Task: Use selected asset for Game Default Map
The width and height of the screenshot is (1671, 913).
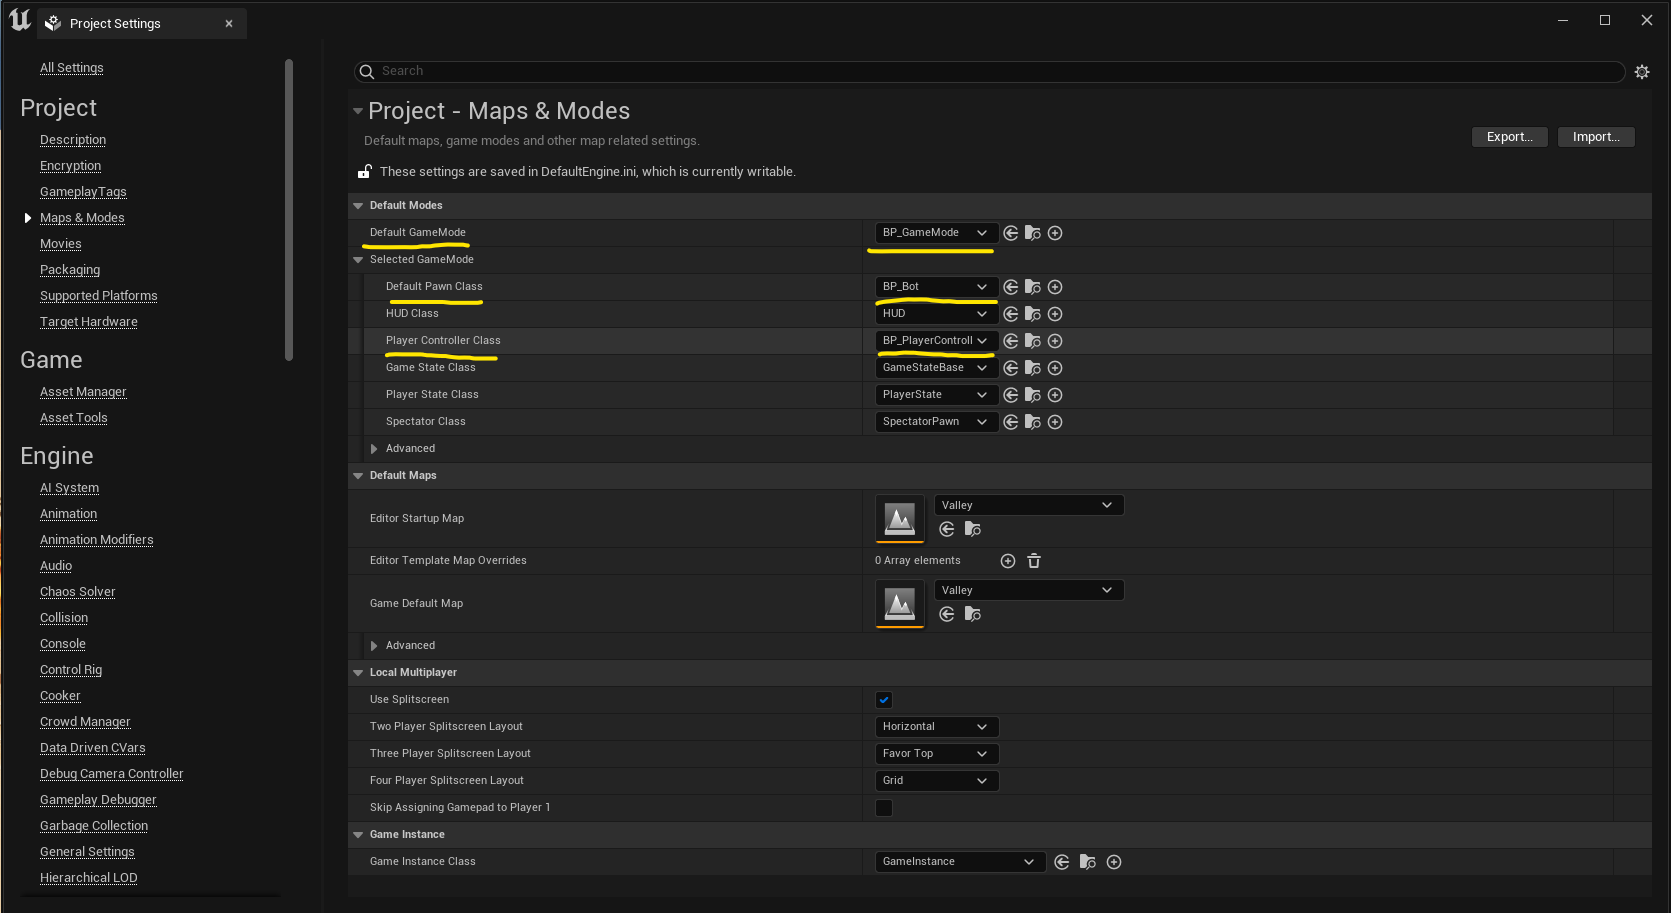Action: 947,614
